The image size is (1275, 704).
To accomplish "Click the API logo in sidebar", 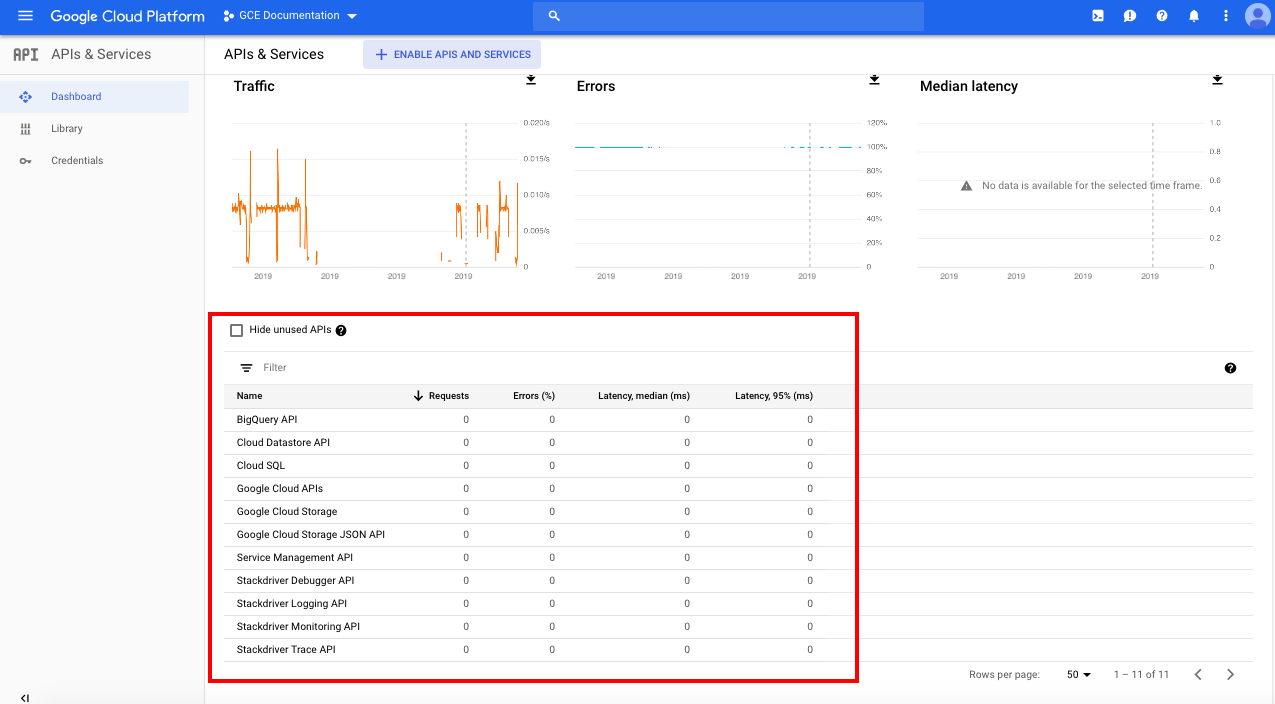I will [x=25, y=55].
